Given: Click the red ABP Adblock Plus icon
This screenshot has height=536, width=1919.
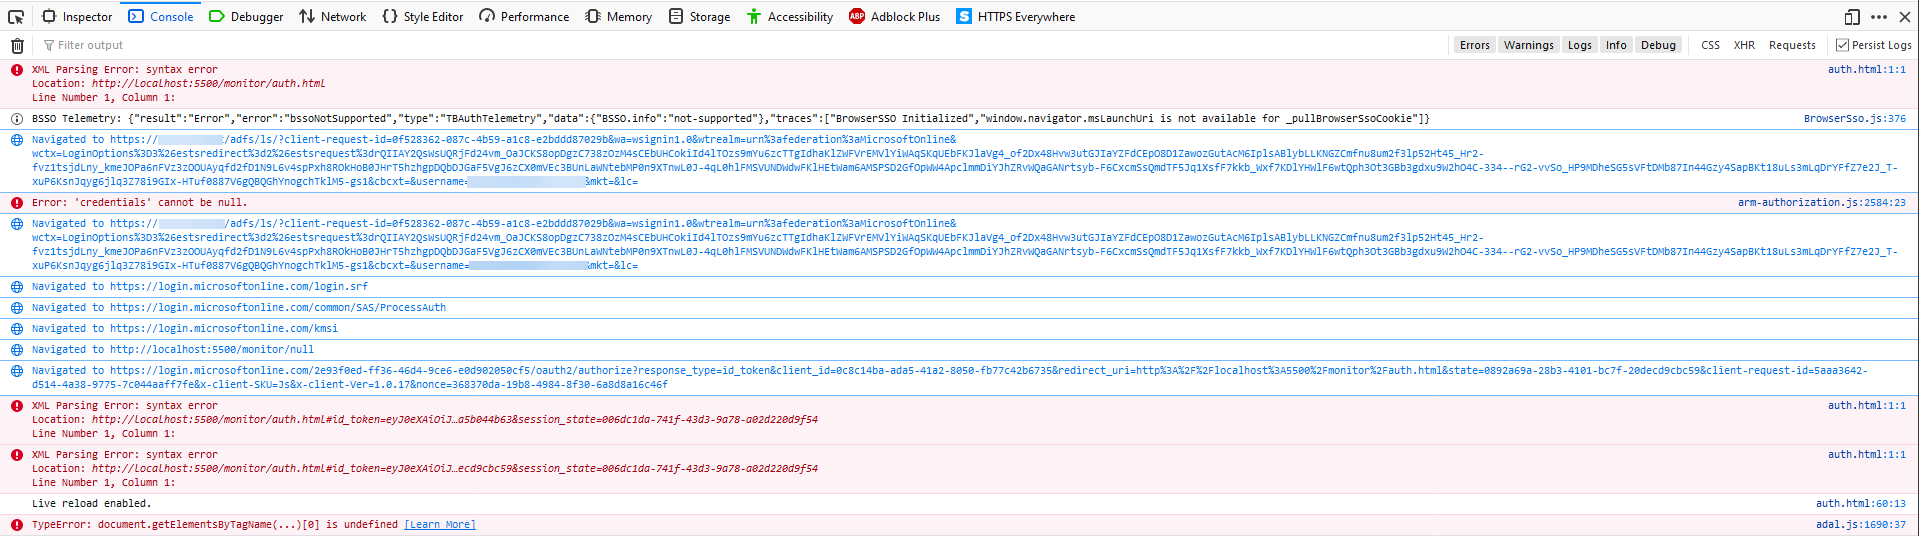Looking at the screenshot, I should click(x=857, y=16).
